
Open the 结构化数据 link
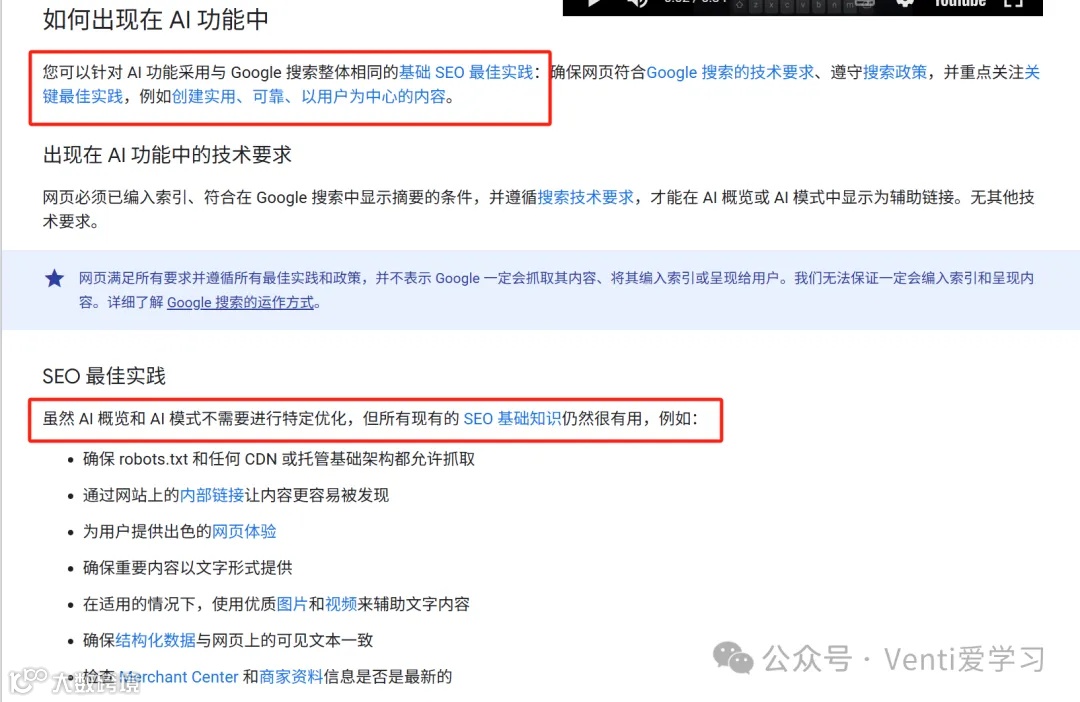point(156,641)
